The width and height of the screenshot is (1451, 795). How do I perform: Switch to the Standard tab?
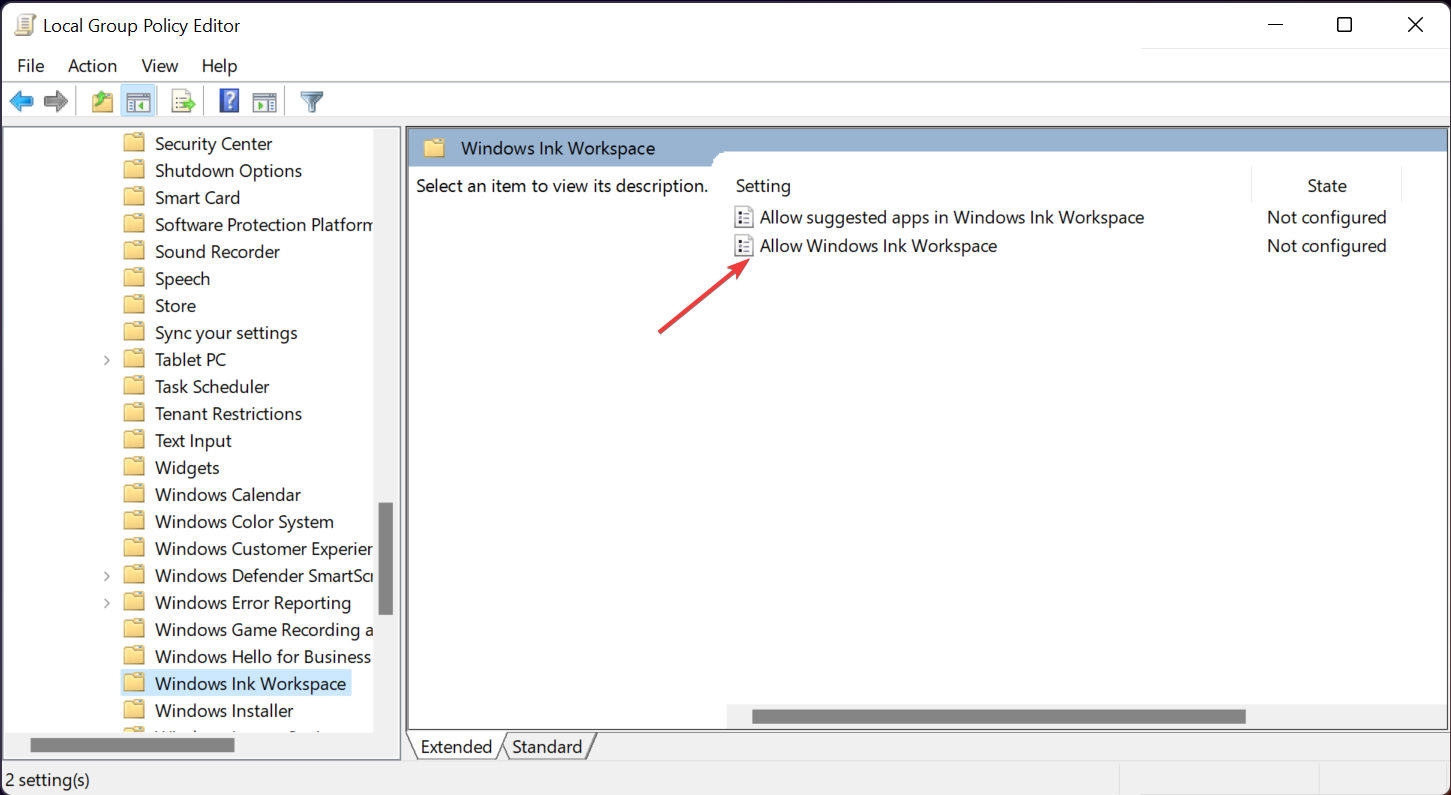coord(546,746)
